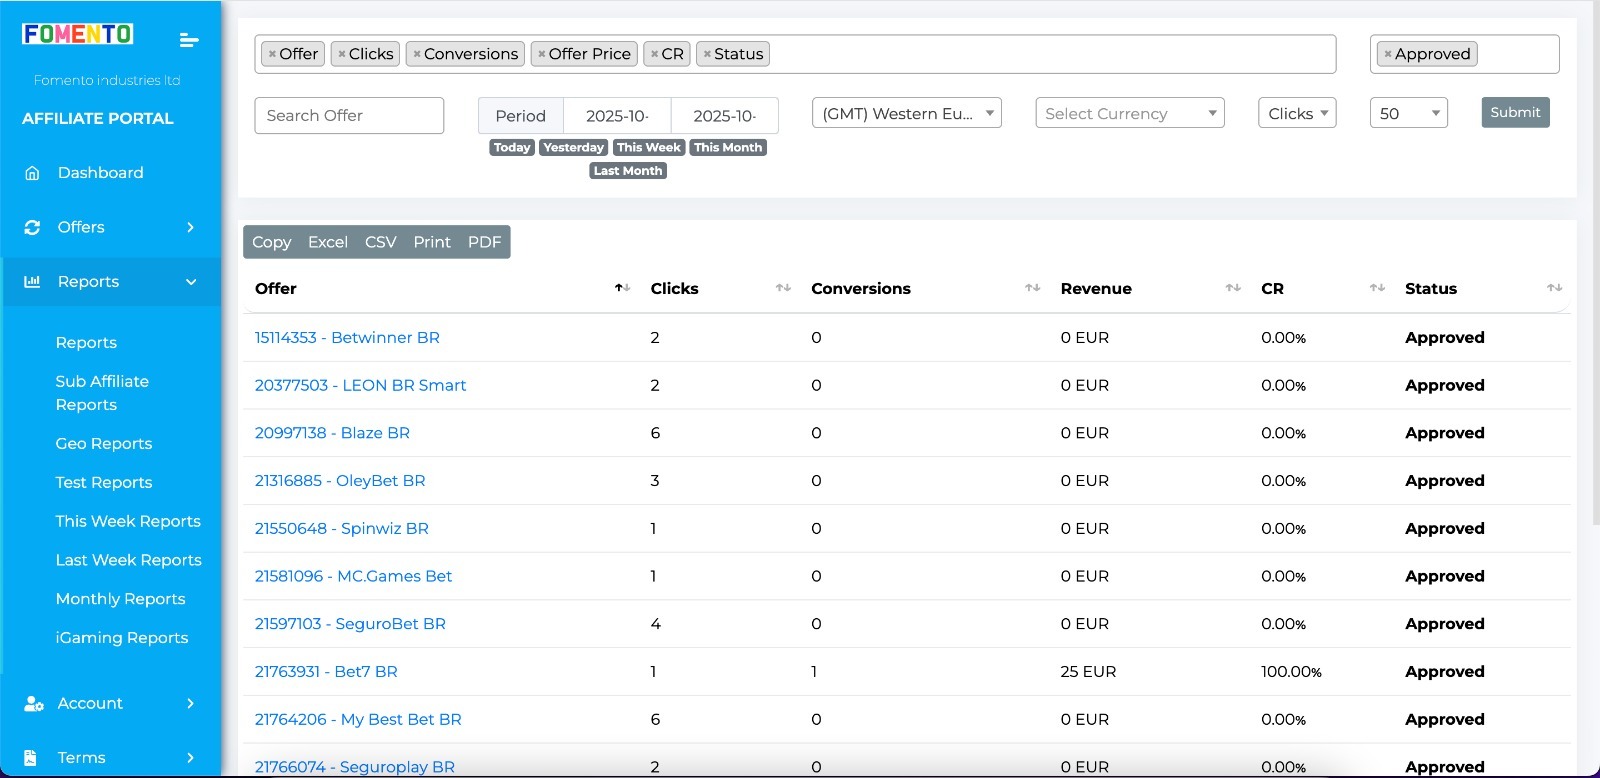Click the Terms document icon in sidebar

point(31,758)
